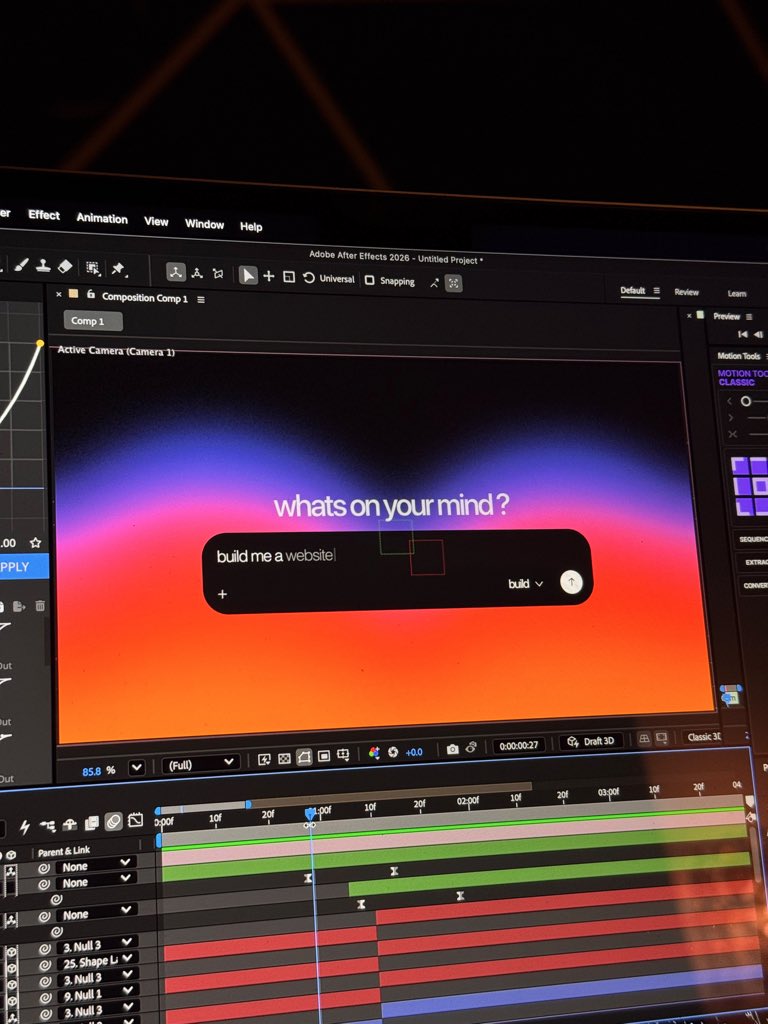Toggle mask and shape path visibility

pyautogui.click(x=304, y=757)
